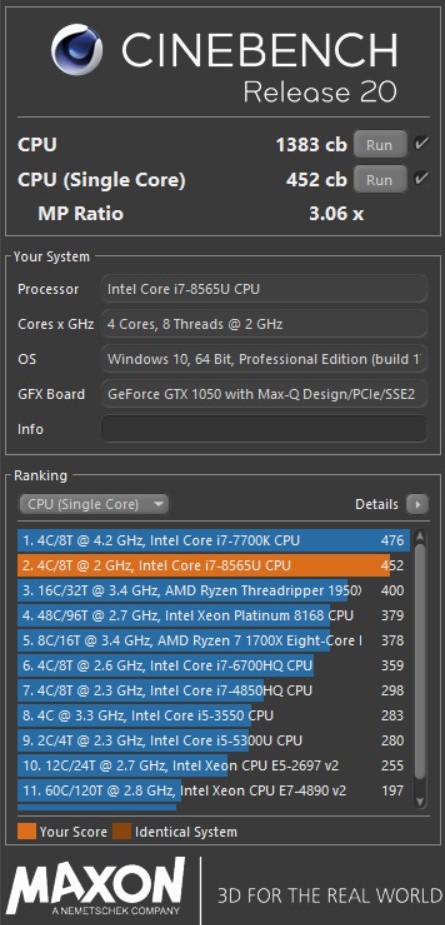Click the empty Info input field
The width and height of the screenshot is (445, 925).
click(x=264, y=429)
